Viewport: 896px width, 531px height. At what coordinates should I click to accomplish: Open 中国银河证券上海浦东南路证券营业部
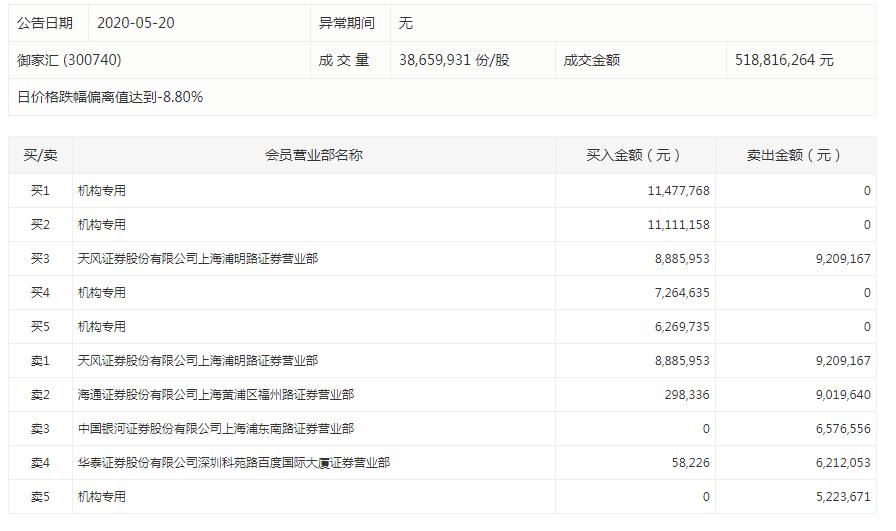(215, 428)
